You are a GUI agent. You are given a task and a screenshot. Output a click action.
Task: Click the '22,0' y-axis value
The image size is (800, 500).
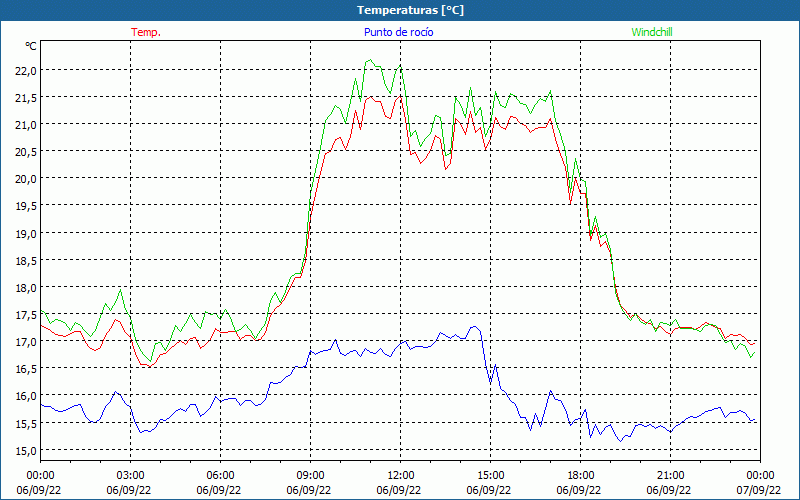pyautogui.click(x=26, y=70)
